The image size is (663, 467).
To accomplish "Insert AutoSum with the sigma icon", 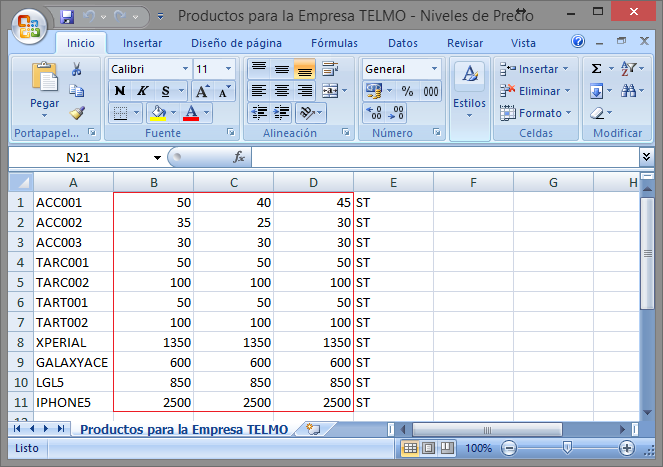I will click(x=596, y=69).
